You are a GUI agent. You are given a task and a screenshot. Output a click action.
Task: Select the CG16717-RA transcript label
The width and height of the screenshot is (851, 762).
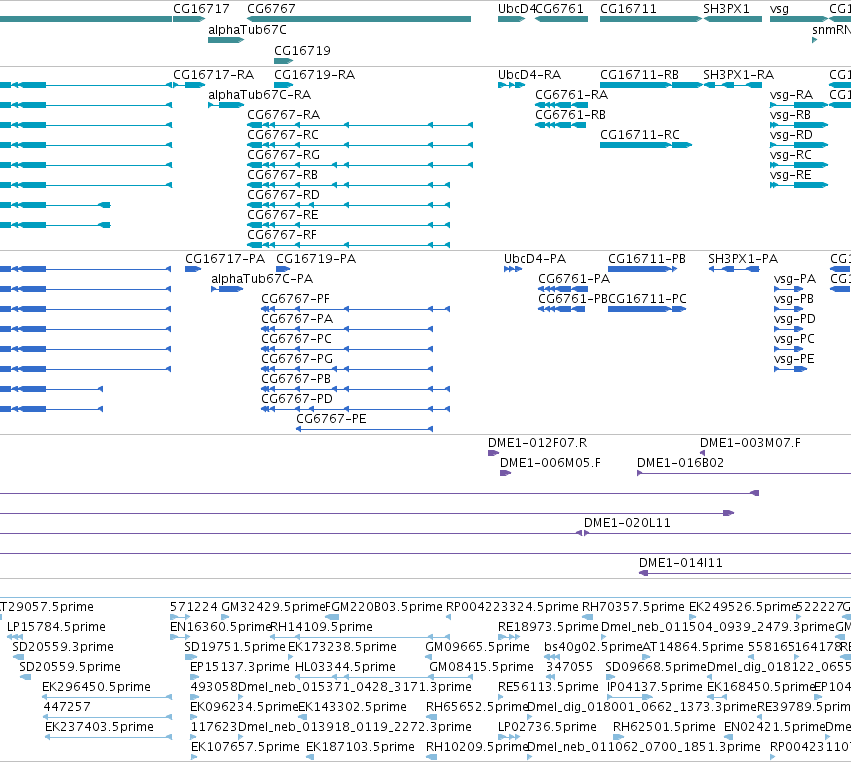tap(213, 74)
